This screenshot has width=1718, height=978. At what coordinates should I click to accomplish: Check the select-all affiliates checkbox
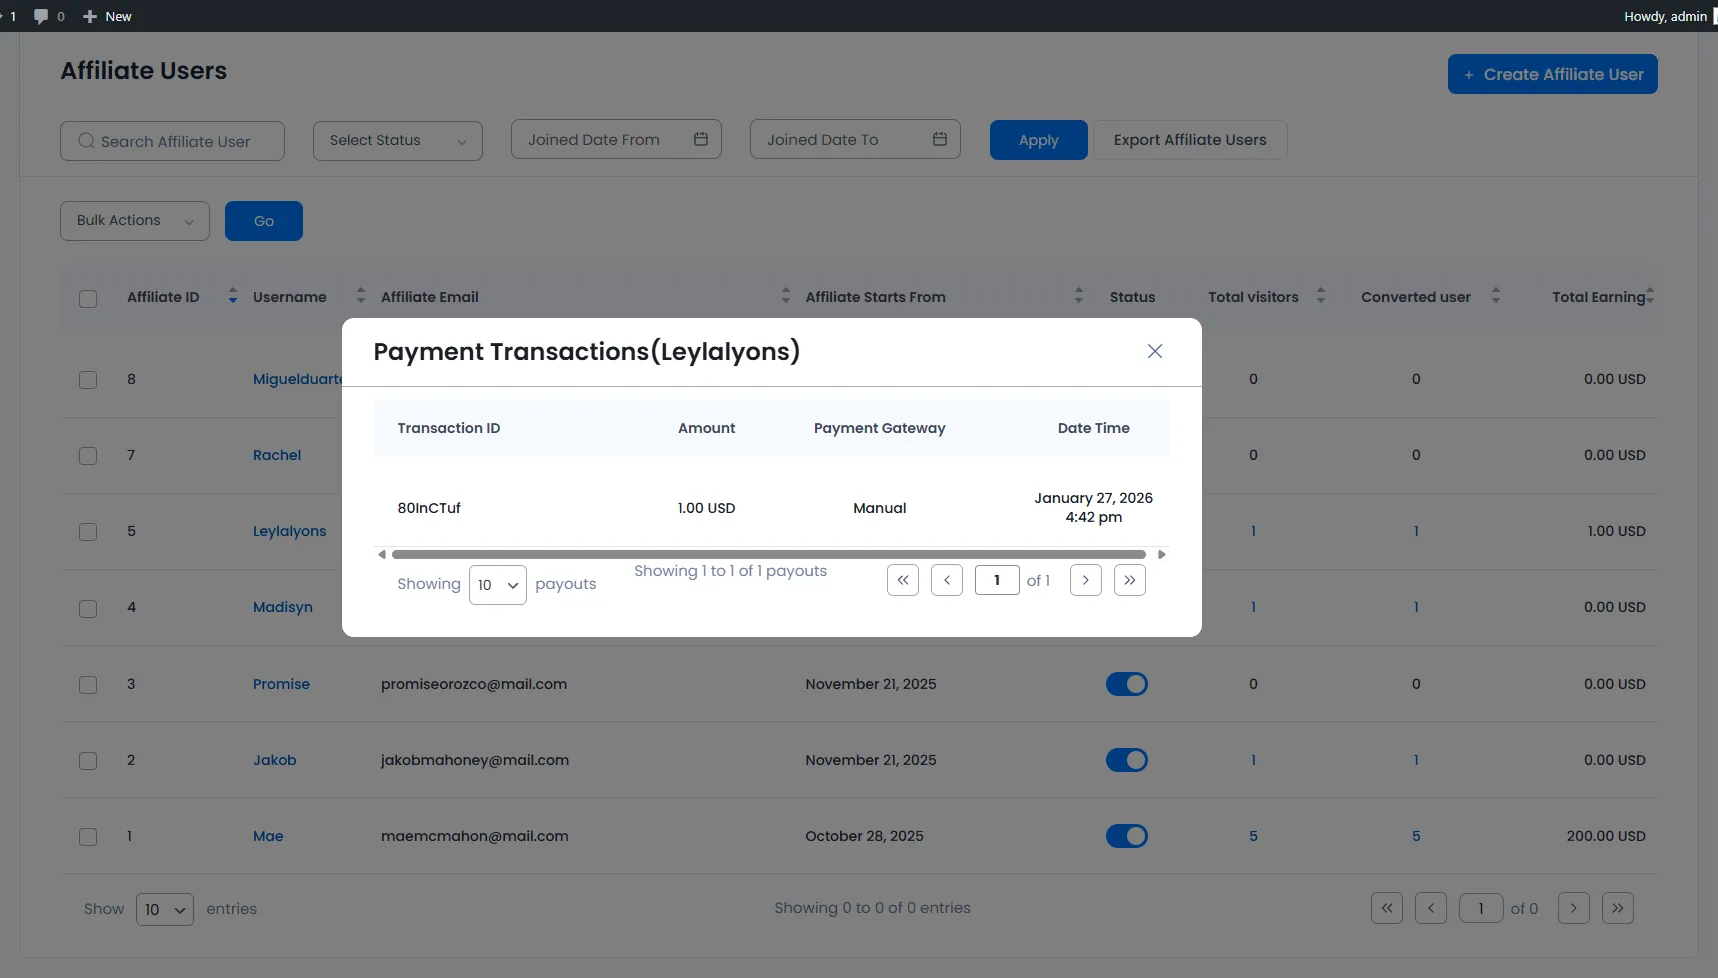(x=87, y=298)
